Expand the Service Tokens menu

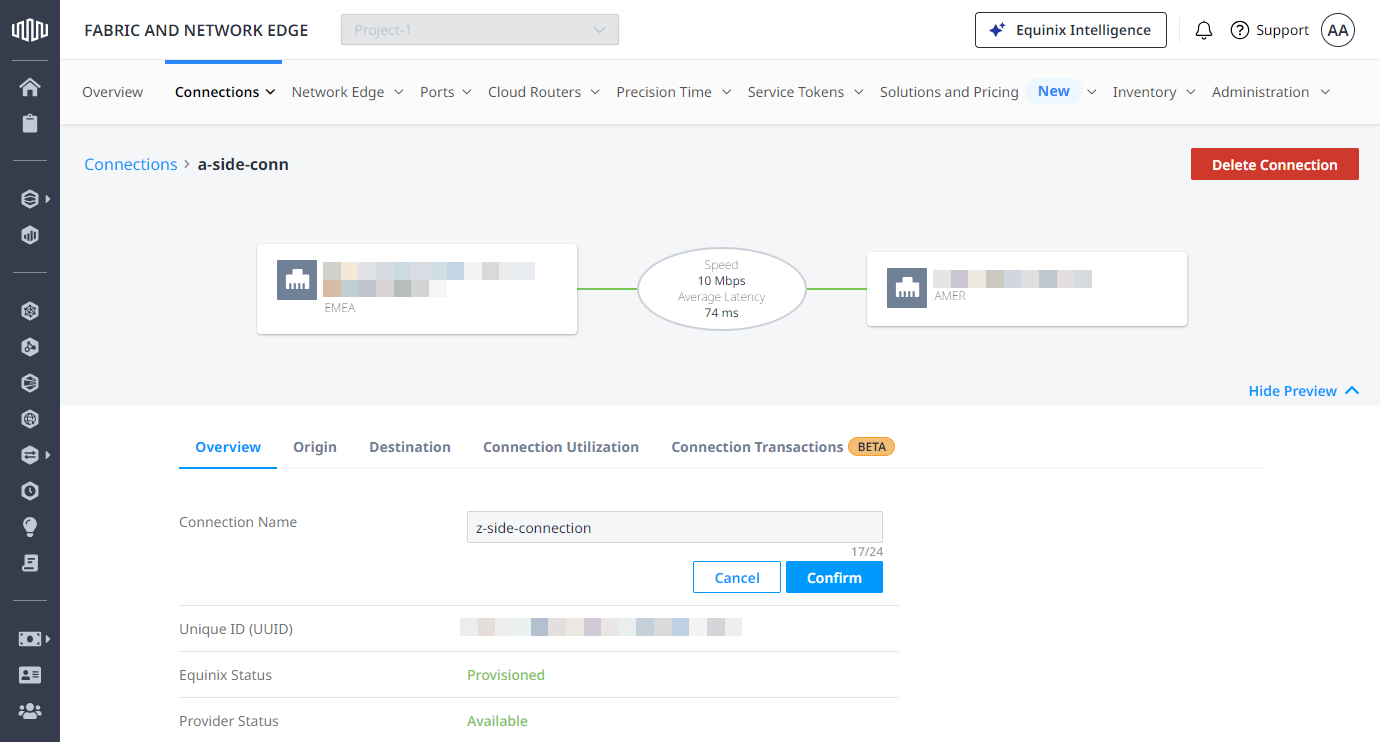click(806, 92)
